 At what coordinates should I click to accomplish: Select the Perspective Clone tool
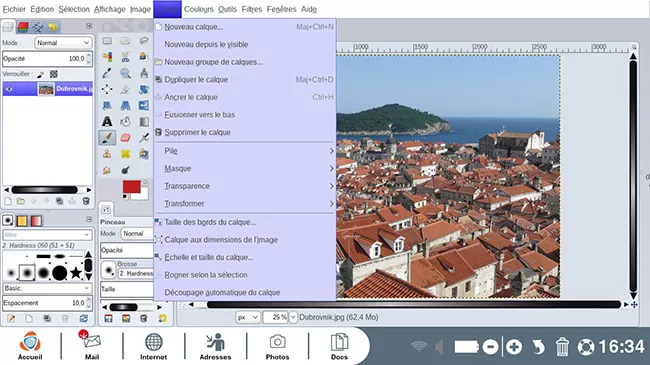143,154
